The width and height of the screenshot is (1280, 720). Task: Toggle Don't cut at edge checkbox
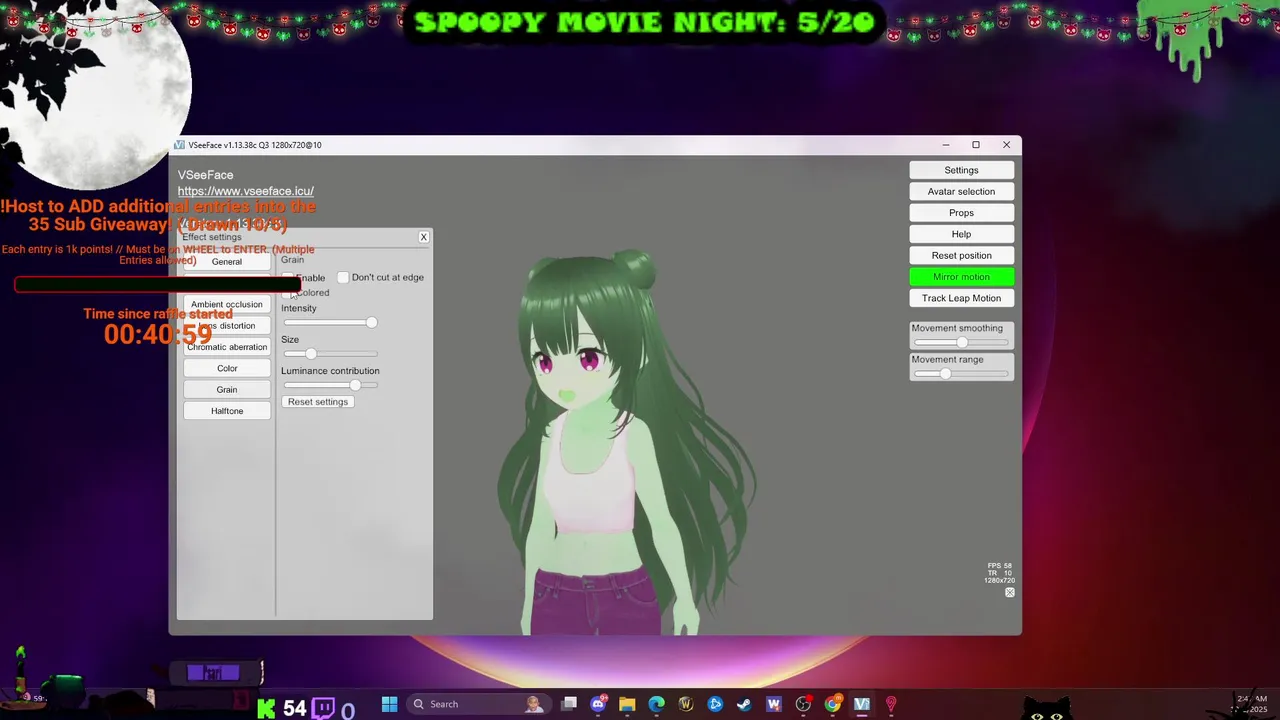343,277
